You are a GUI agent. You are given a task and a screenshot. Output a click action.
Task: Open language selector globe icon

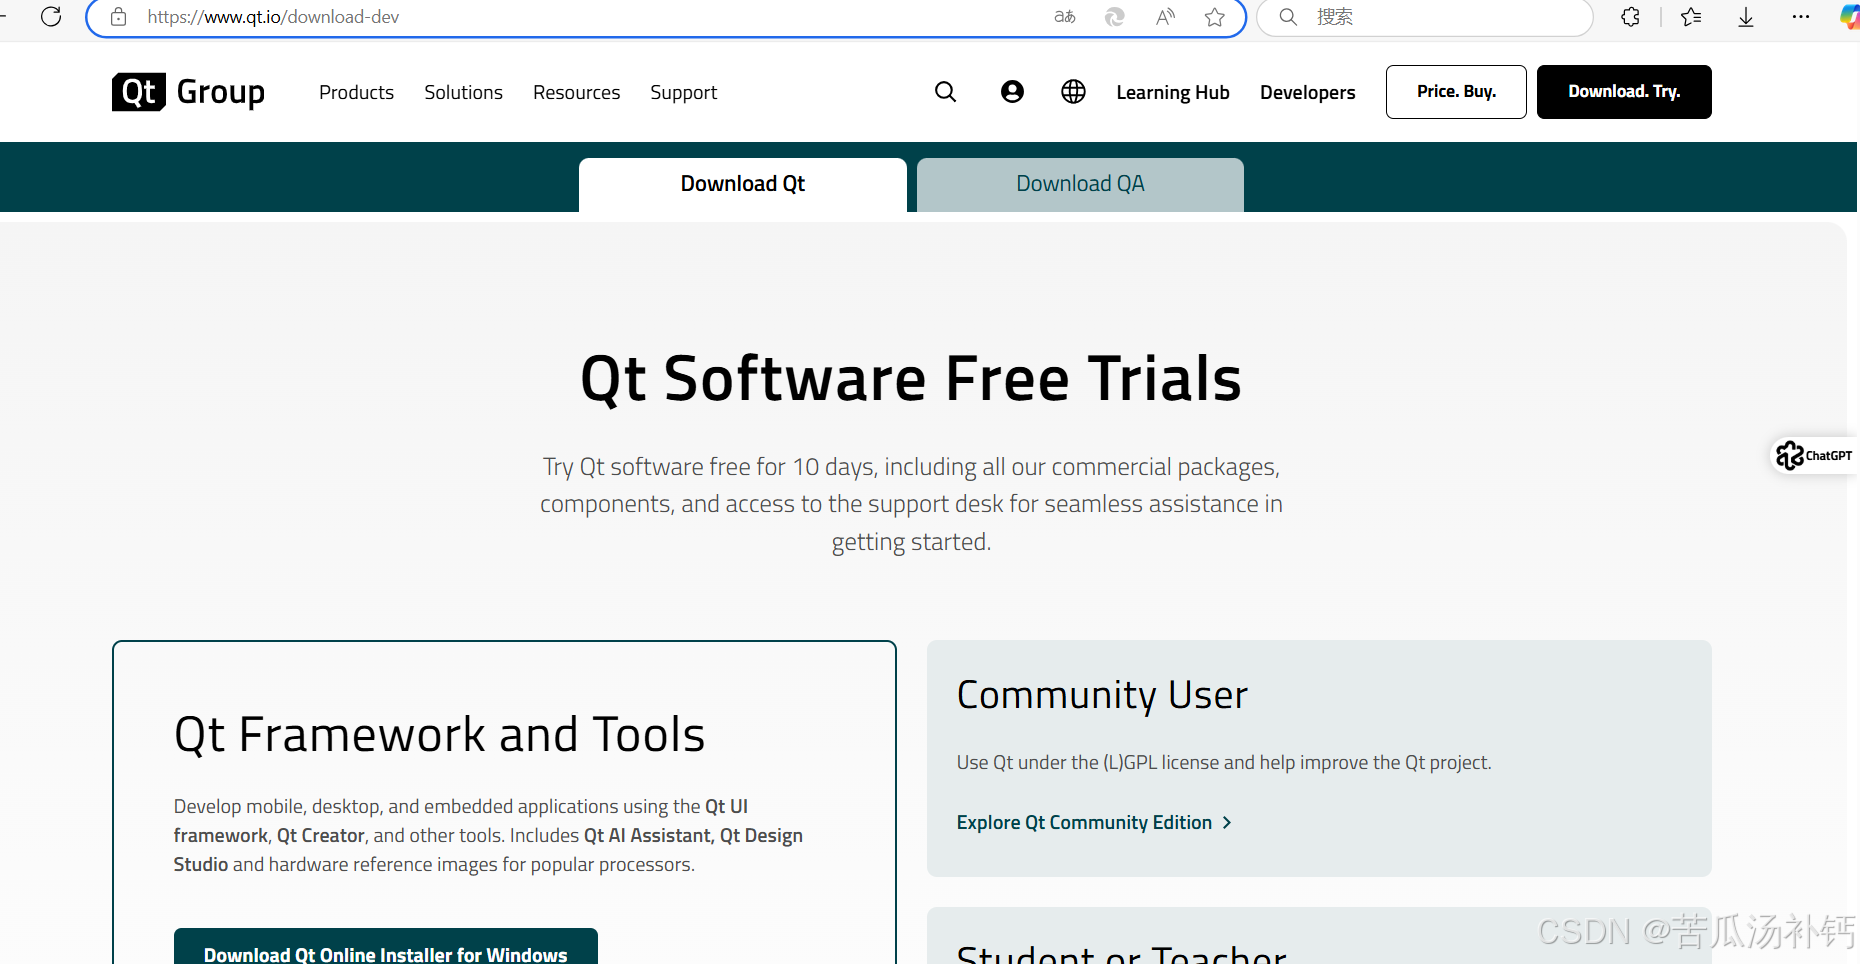pyautogui.click(x=1073, y=92)
